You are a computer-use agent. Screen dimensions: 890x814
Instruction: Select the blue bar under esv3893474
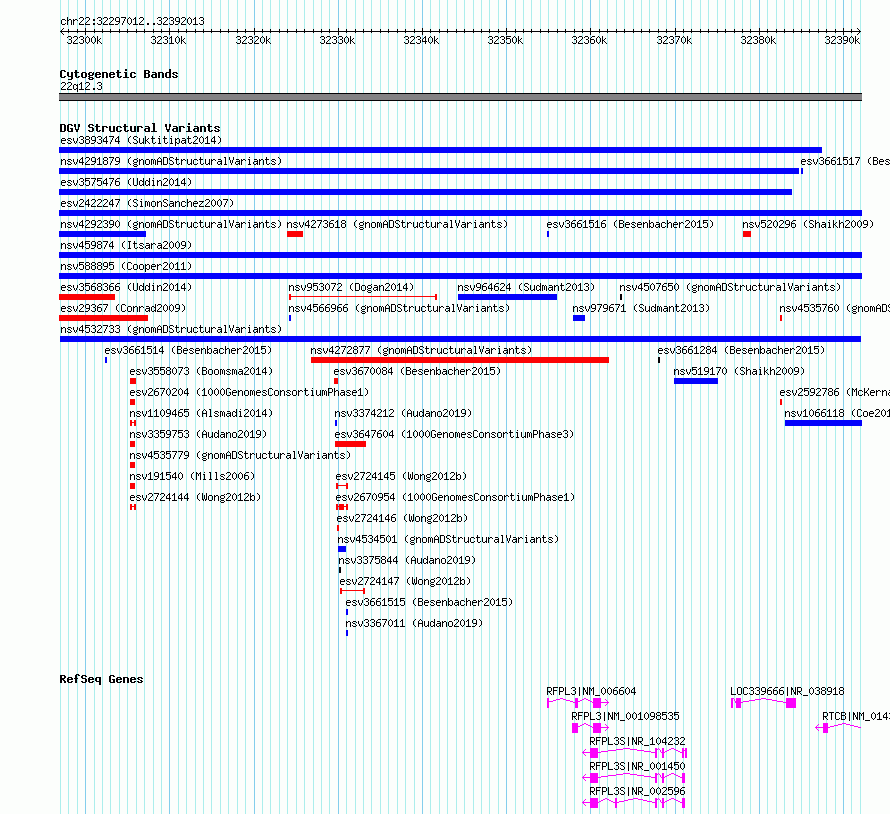tap(440, 150)
